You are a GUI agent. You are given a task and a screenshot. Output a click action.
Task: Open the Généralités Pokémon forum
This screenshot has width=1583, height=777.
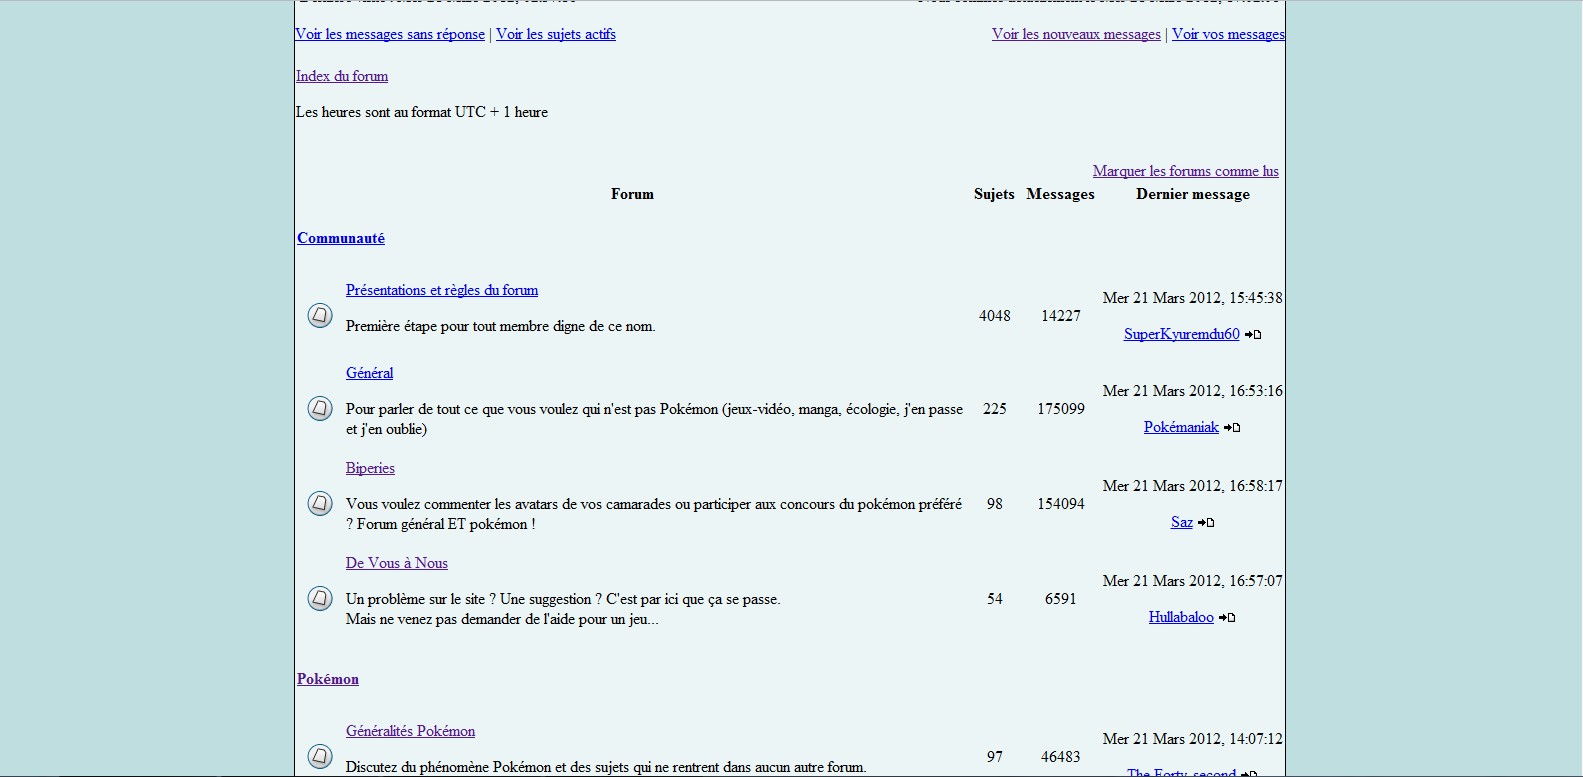point(410,731)
